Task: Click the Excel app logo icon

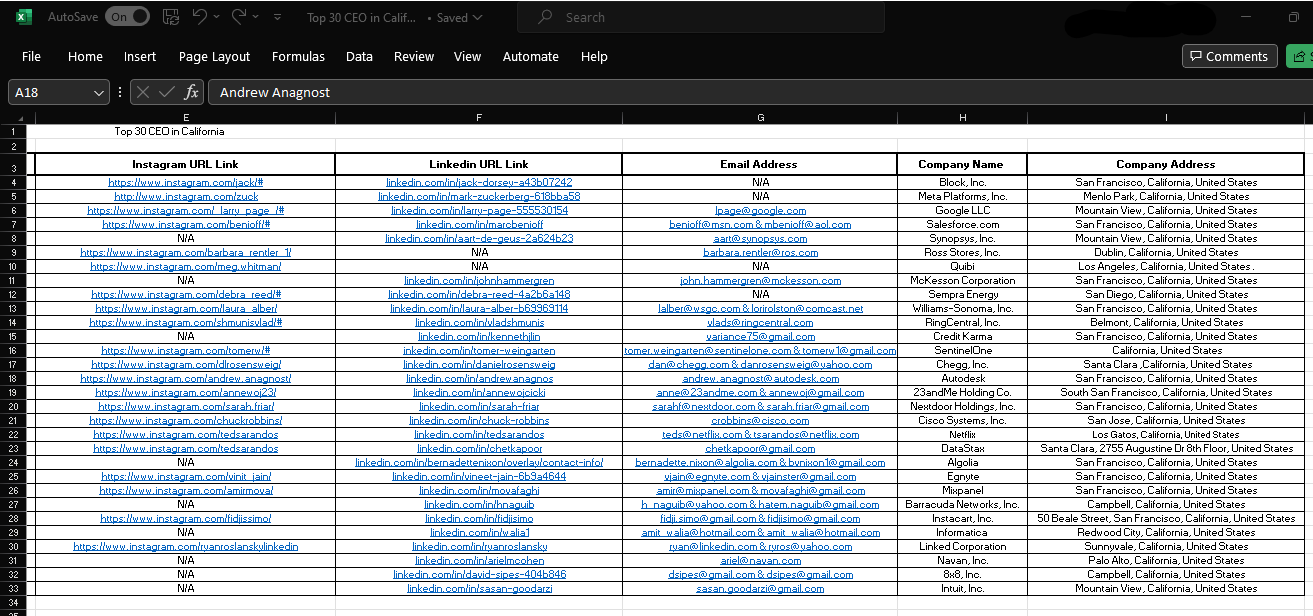Action: pyautogui.click(x=24, y=17)
